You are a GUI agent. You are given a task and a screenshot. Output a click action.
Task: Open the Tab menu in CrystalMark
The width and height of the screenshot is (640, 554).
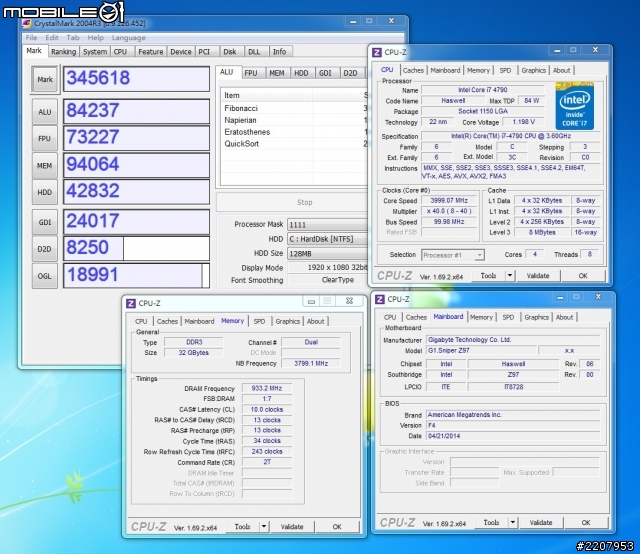coord(73,38)
